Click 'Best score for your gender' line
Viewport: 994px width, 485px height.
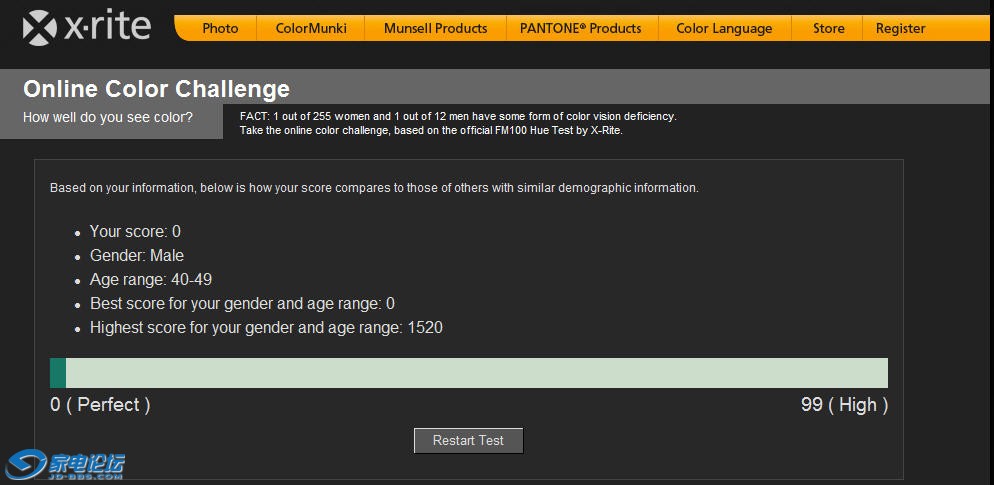click(242, 304)
